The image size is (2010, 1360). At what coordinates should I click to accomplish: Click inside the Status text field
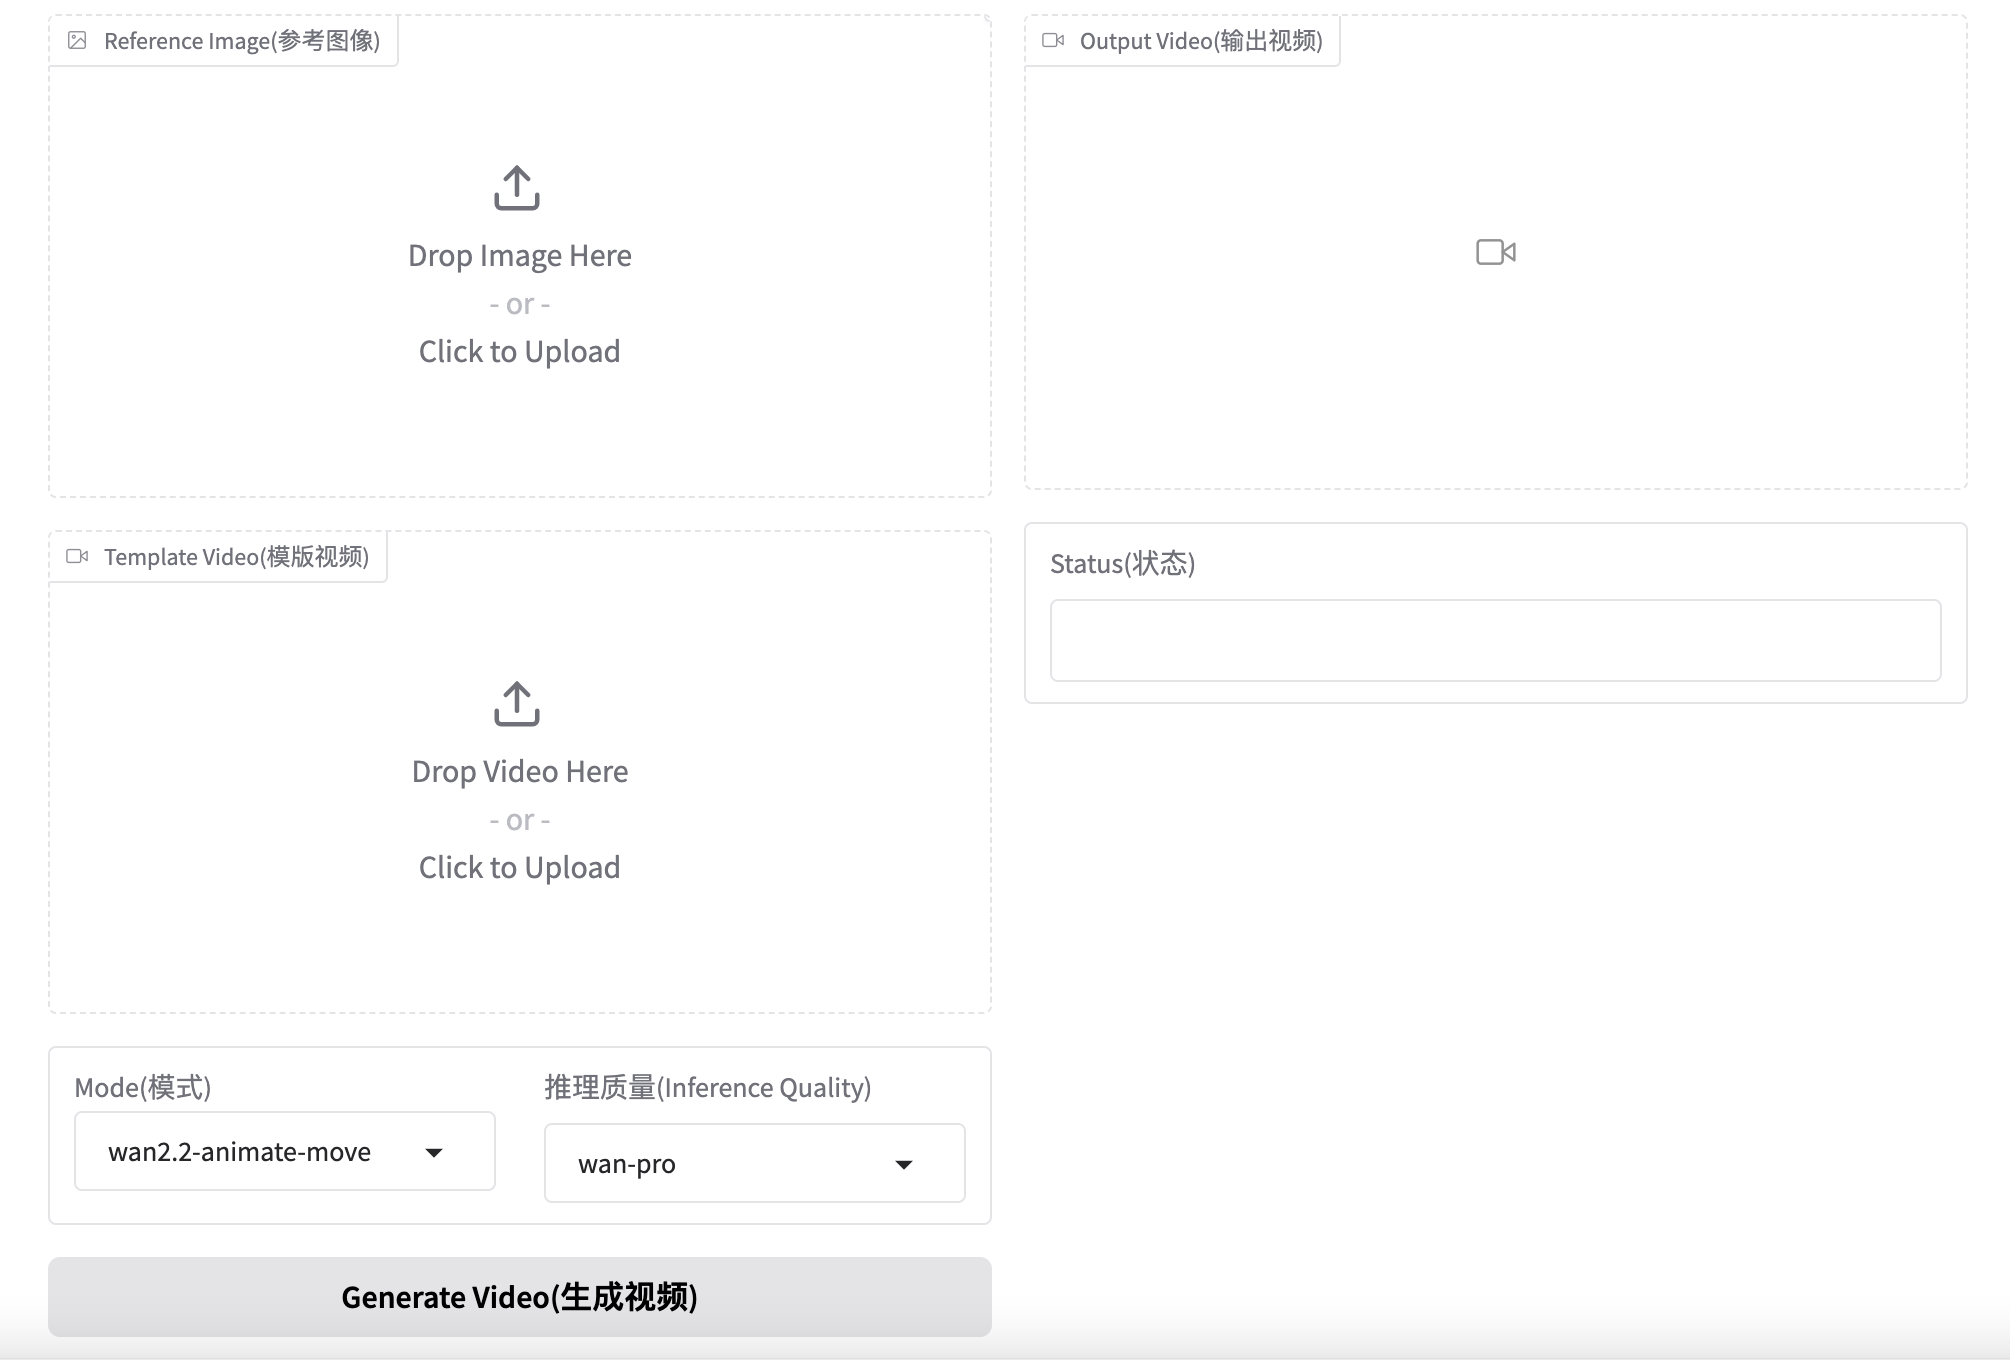(1495, 641)
